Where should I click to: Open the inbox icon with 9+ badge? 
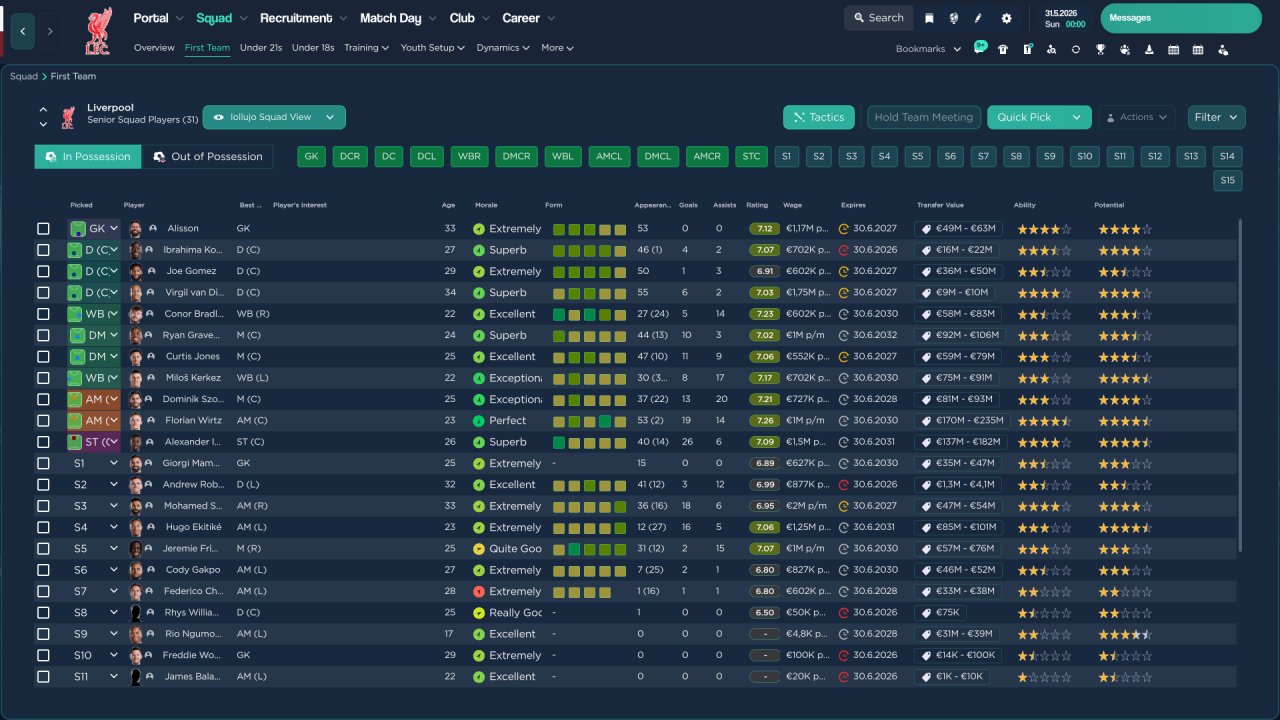point(979,48)
